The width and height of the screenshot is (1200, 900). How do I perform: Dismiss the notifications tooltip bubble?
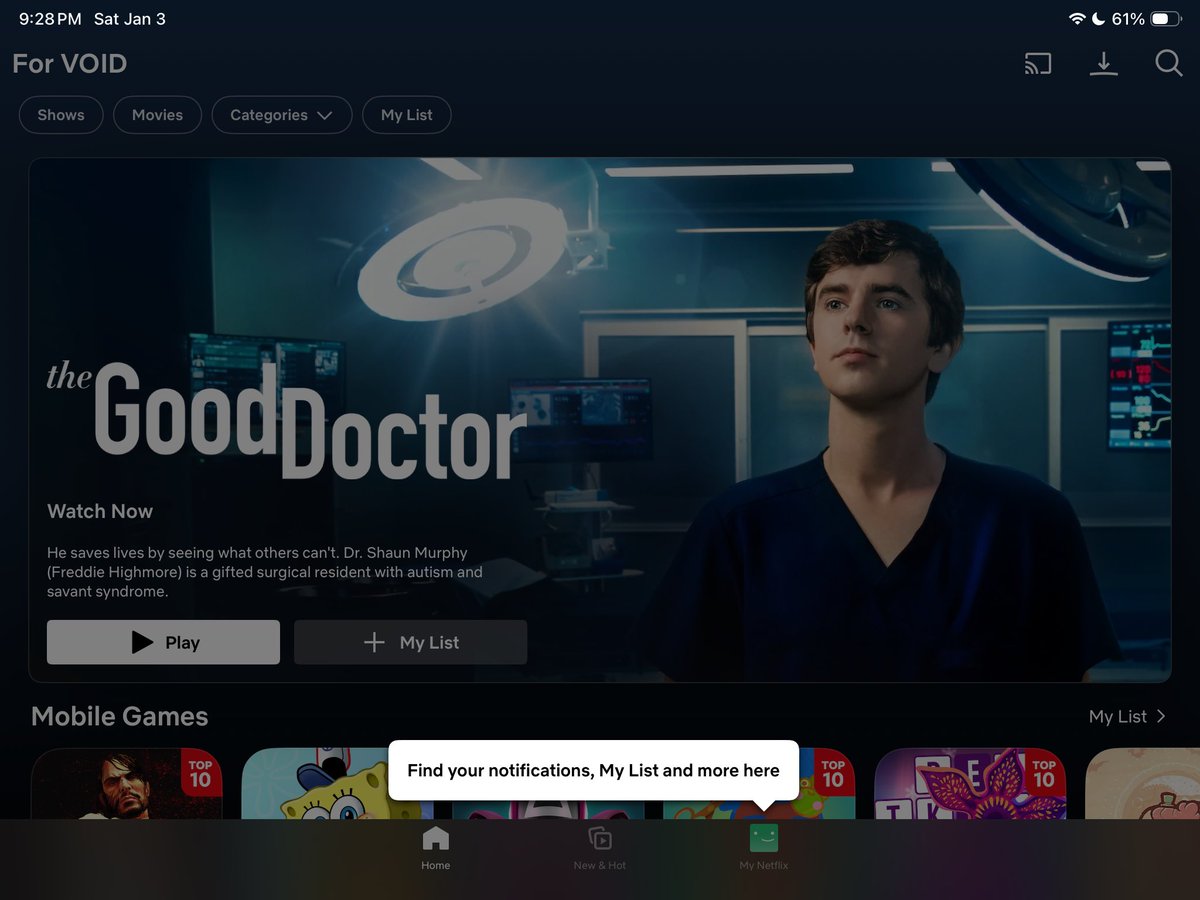[593, 770]
